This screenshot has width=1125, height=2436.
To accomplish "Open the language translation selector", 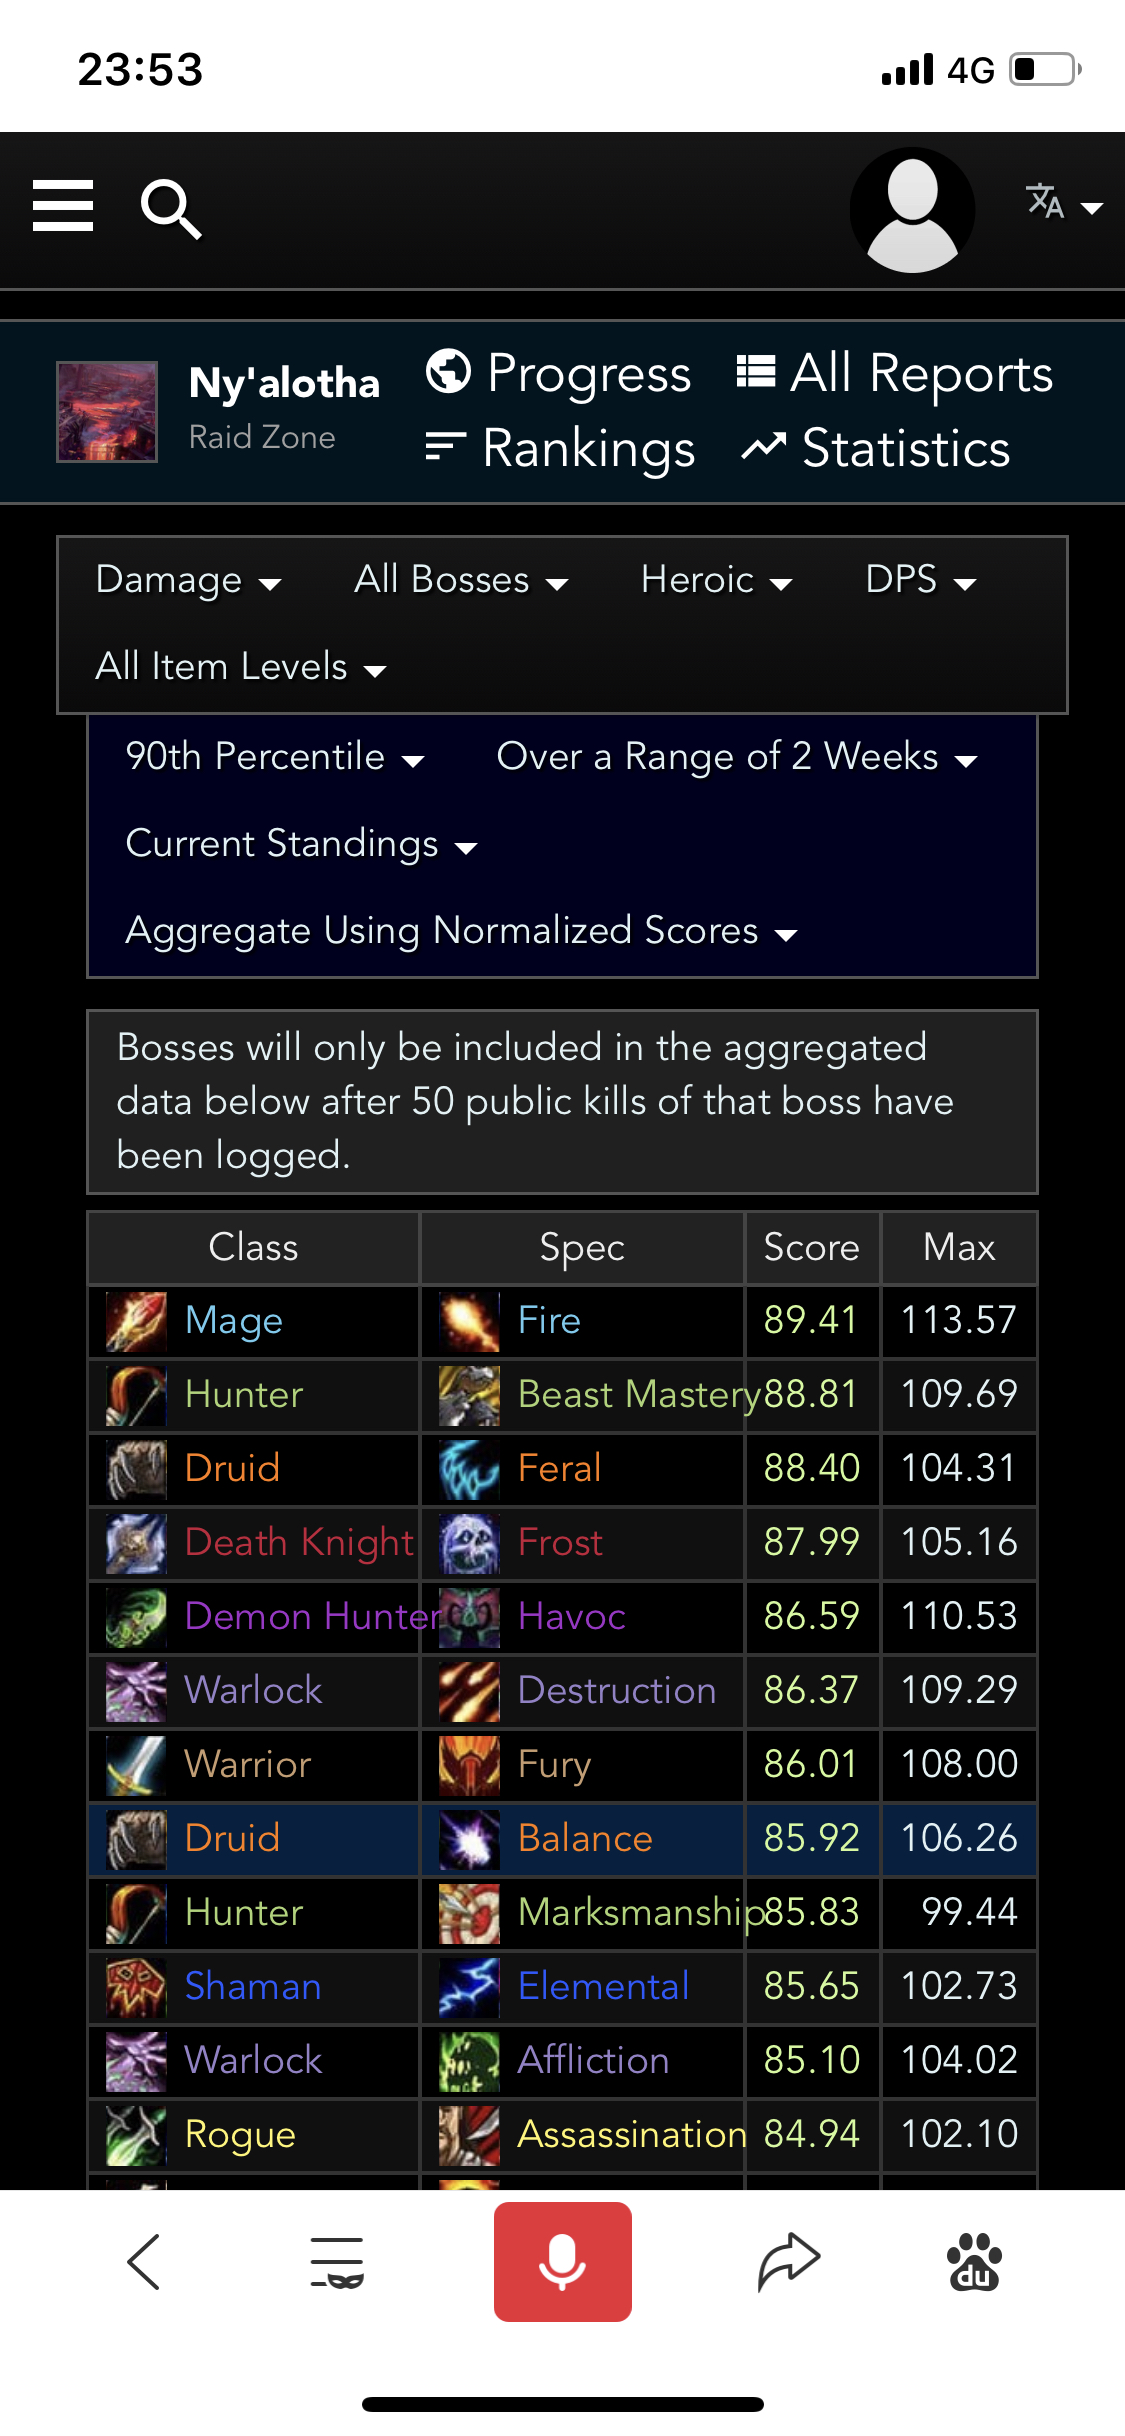I will (1063, 204).
